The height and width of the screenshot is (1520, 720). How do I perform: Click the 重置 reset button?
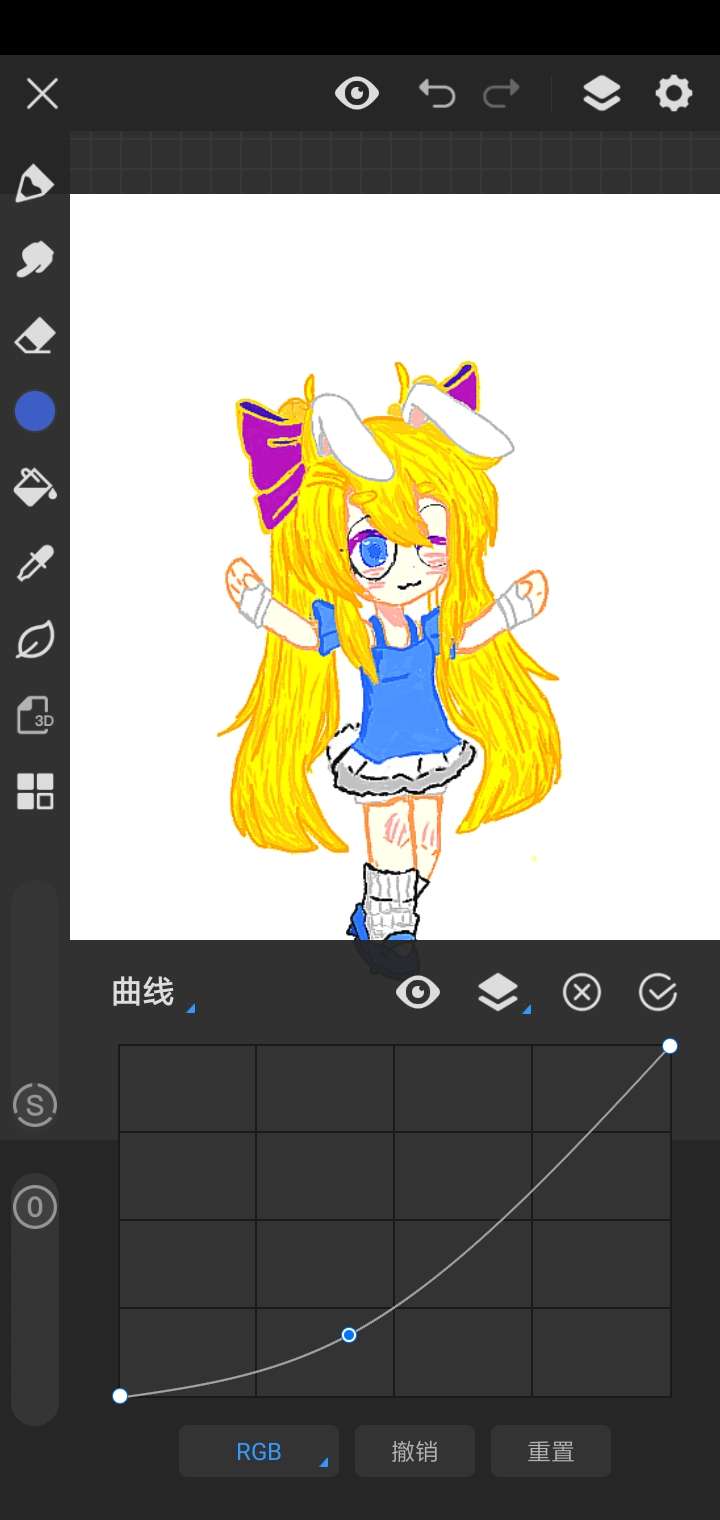(x=551, y=1451)
